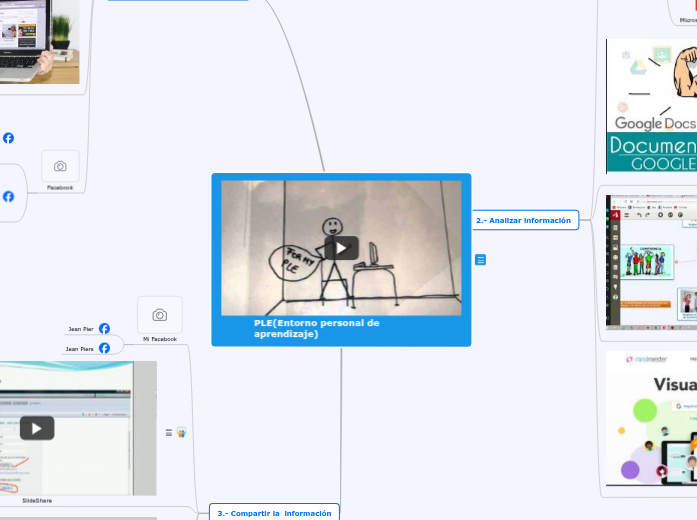Click the colored attachment icon near SlideShare

(181, 432)
